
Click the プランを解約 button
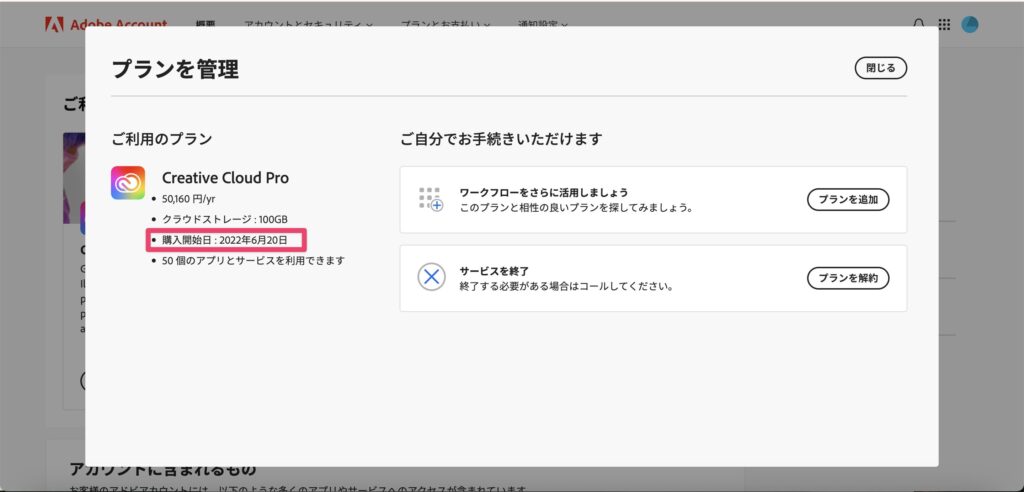[x=848, y=278]
